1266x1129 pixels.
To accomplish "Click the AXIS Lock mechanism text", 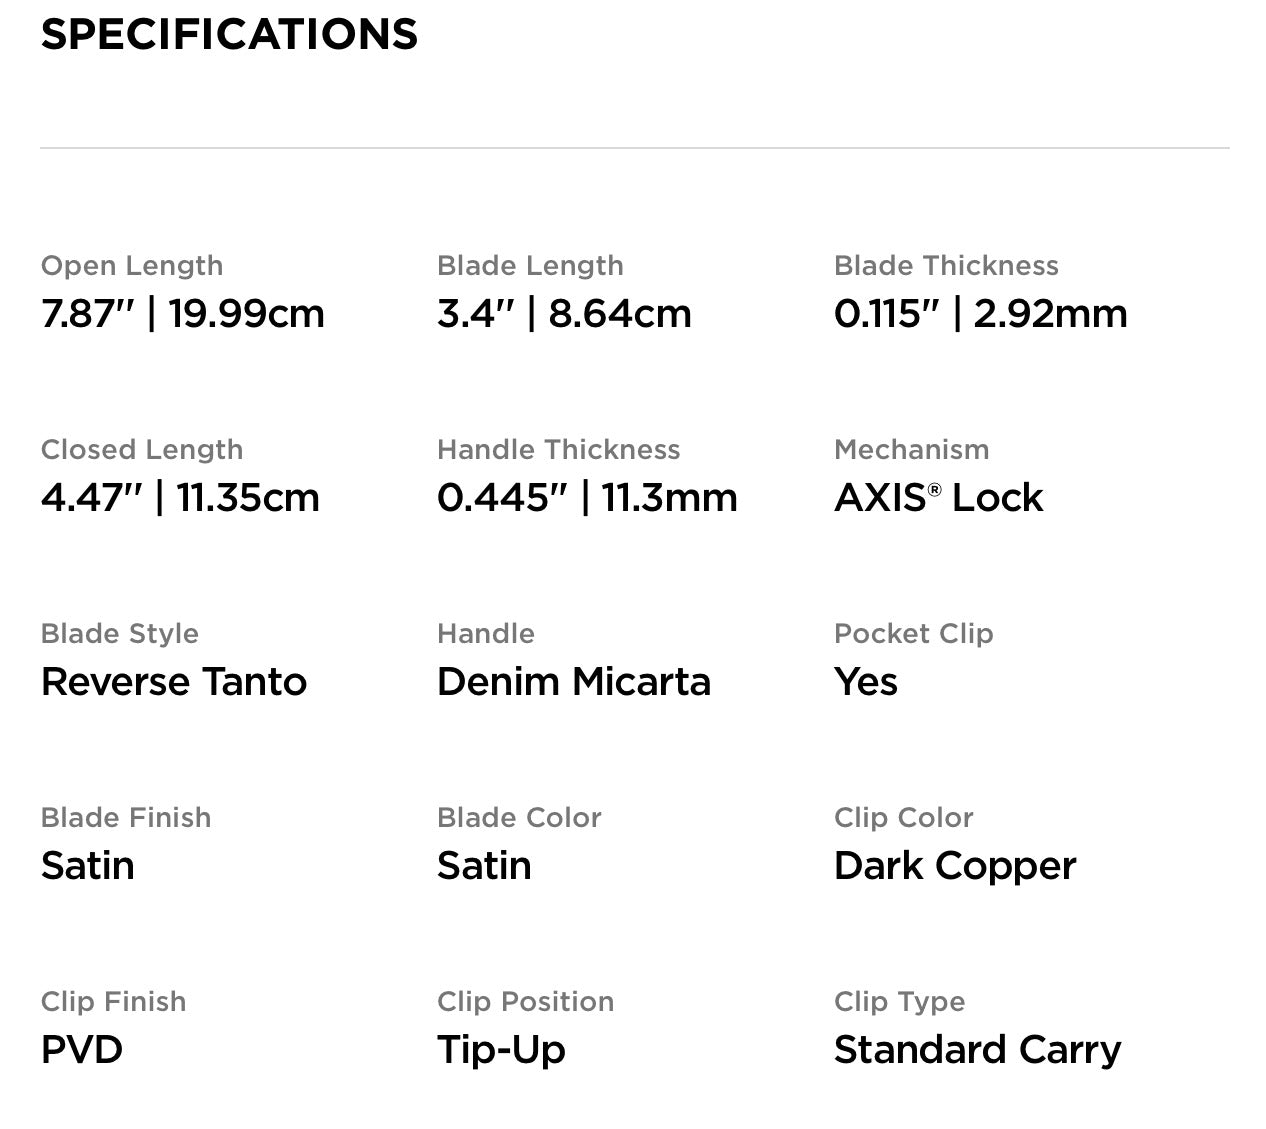I will pyautogui.click(x=938, y=498).
